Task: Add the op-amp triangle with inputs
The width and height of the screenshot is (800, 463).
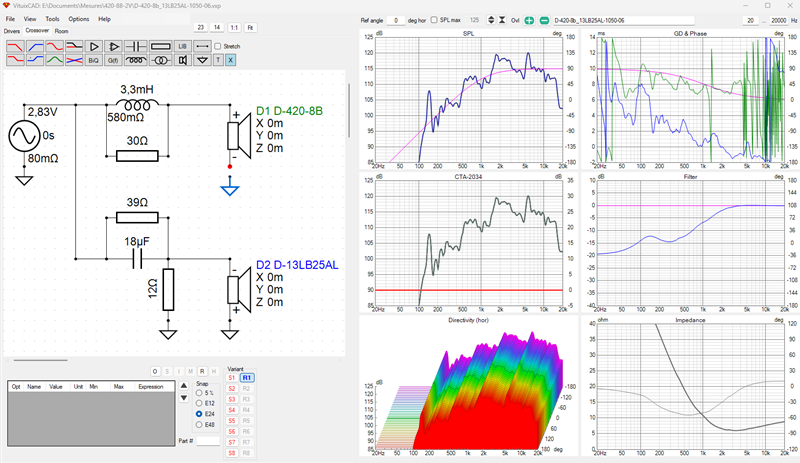Action: pyautogui.click(x=113, y=46)
